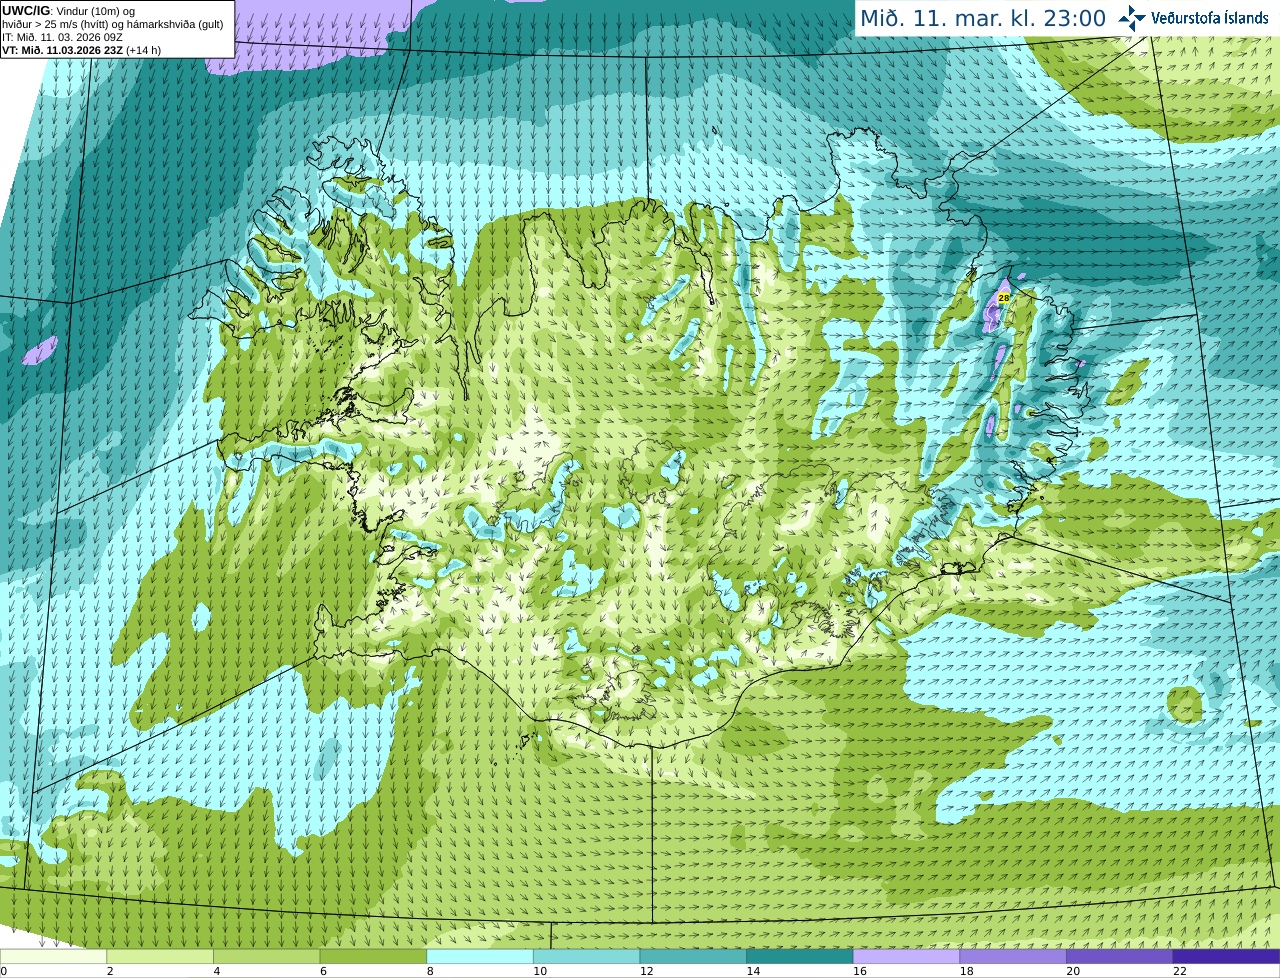Click the "Veðurstofa Íslands" text

click(1210, 17)
